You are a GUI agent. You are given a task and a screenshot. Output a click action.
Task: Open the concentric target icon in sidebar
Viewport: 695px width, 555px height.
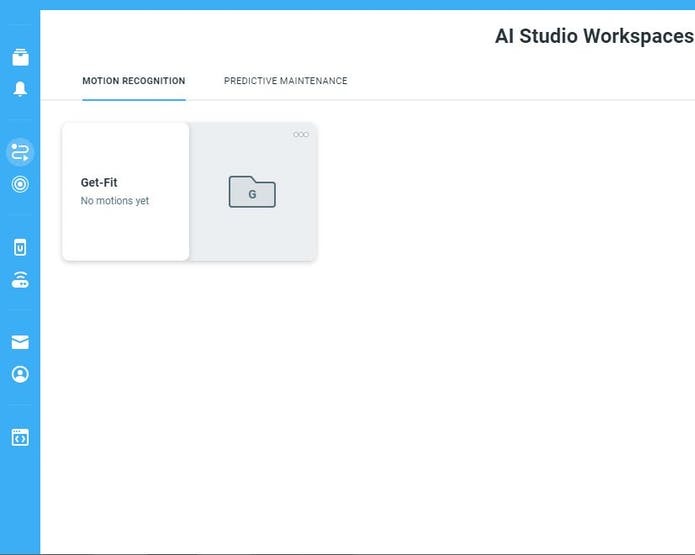click(x=20, y=184)
